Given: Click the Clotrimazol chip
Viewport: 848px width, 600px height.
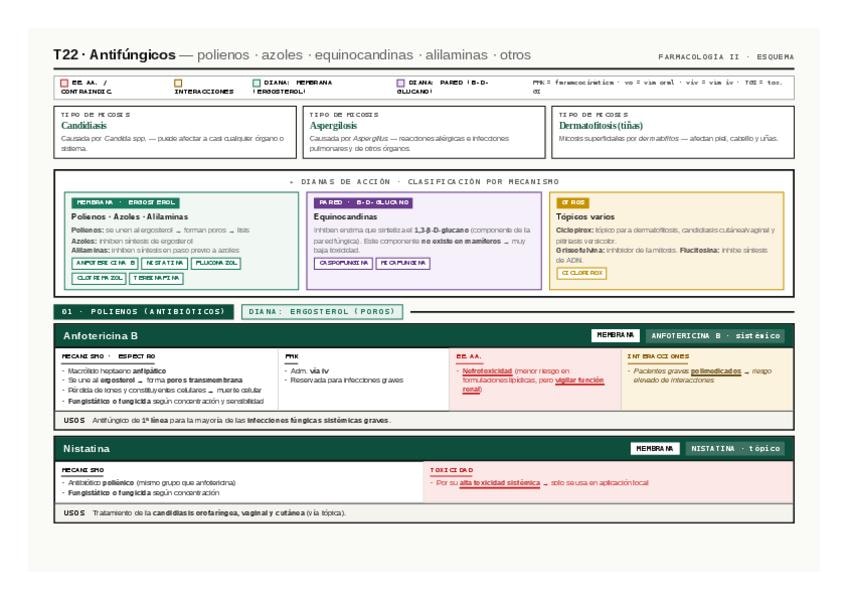Looking at the screenshot, I should tap(99, 279).
